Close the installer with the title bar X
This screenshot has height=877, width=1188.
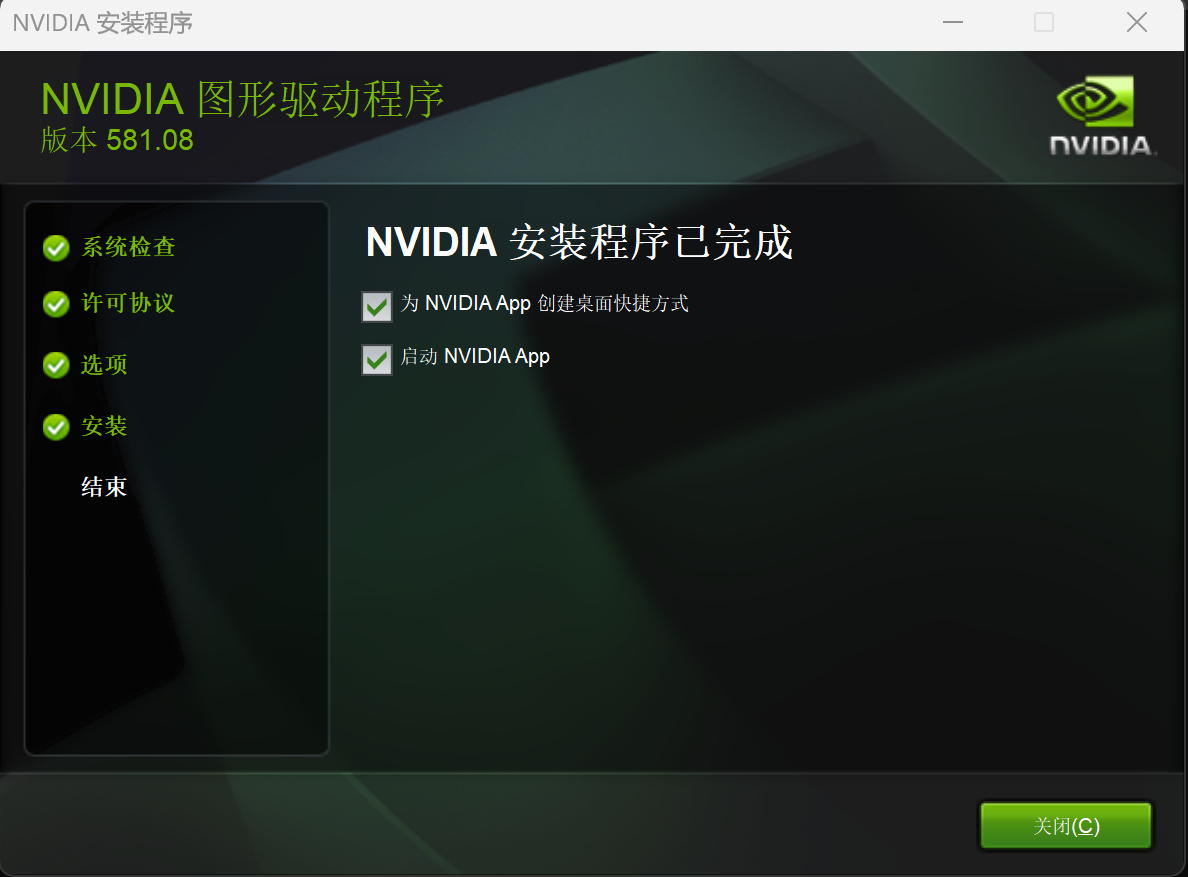[1136, 23]
